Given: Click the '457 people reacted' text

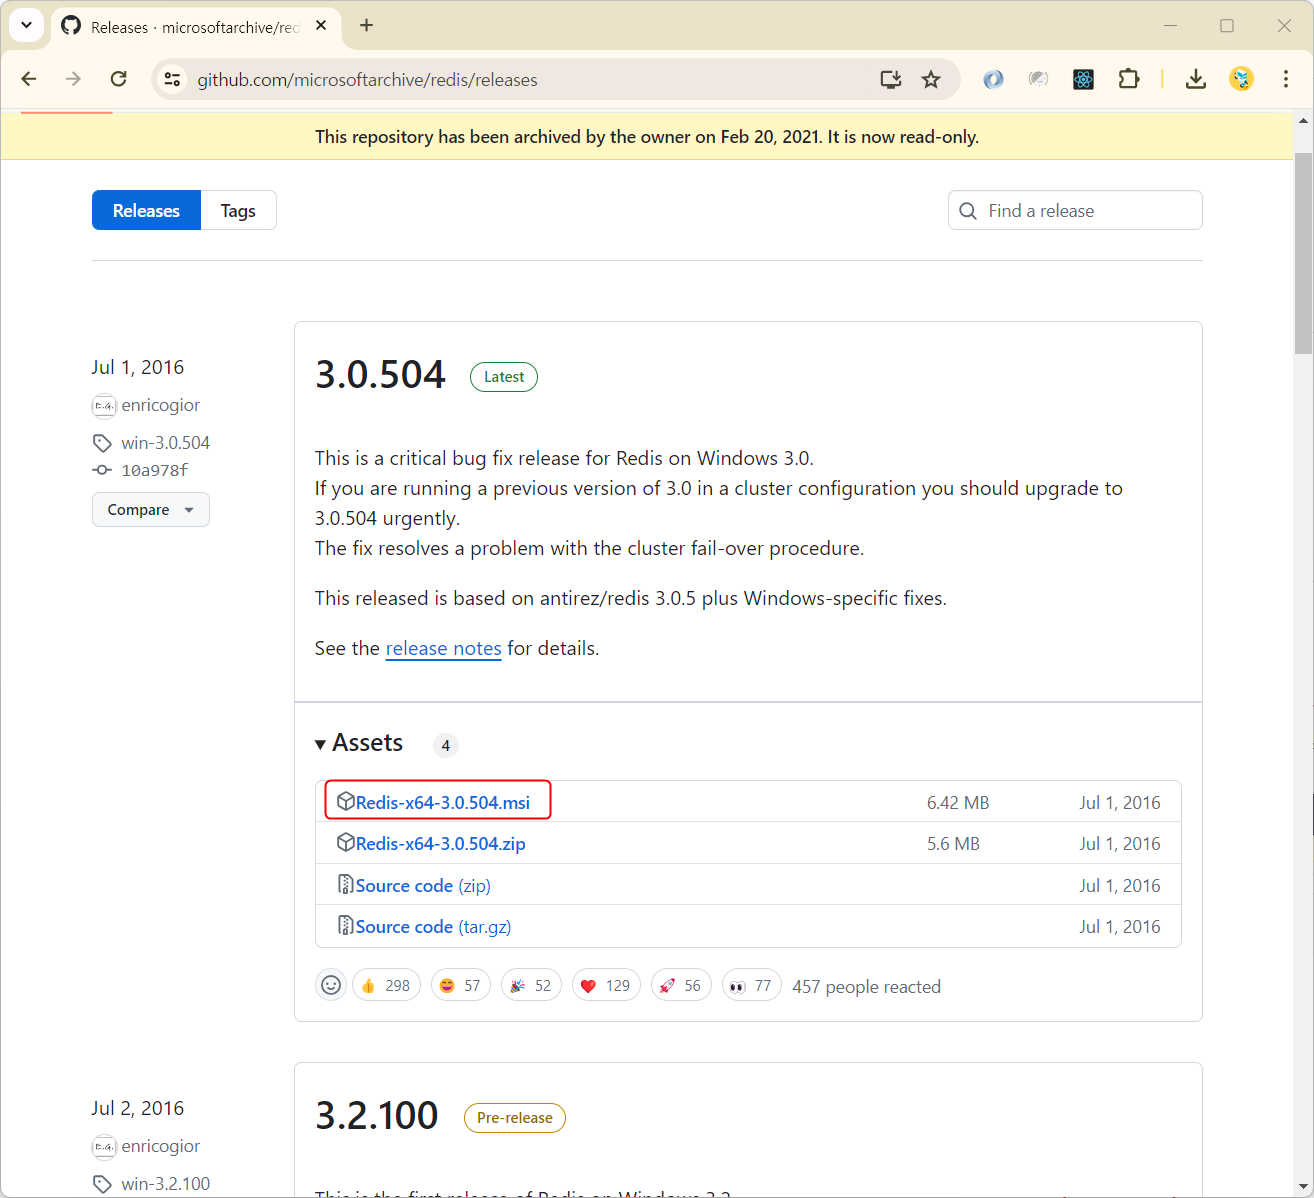Looking at the screenshot, I should click(x=866, y=986).
